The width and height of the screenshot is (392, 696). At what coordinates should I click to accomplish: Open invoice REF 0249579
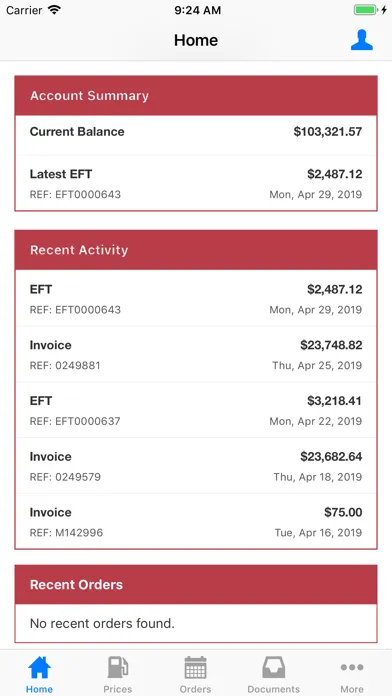196,466
